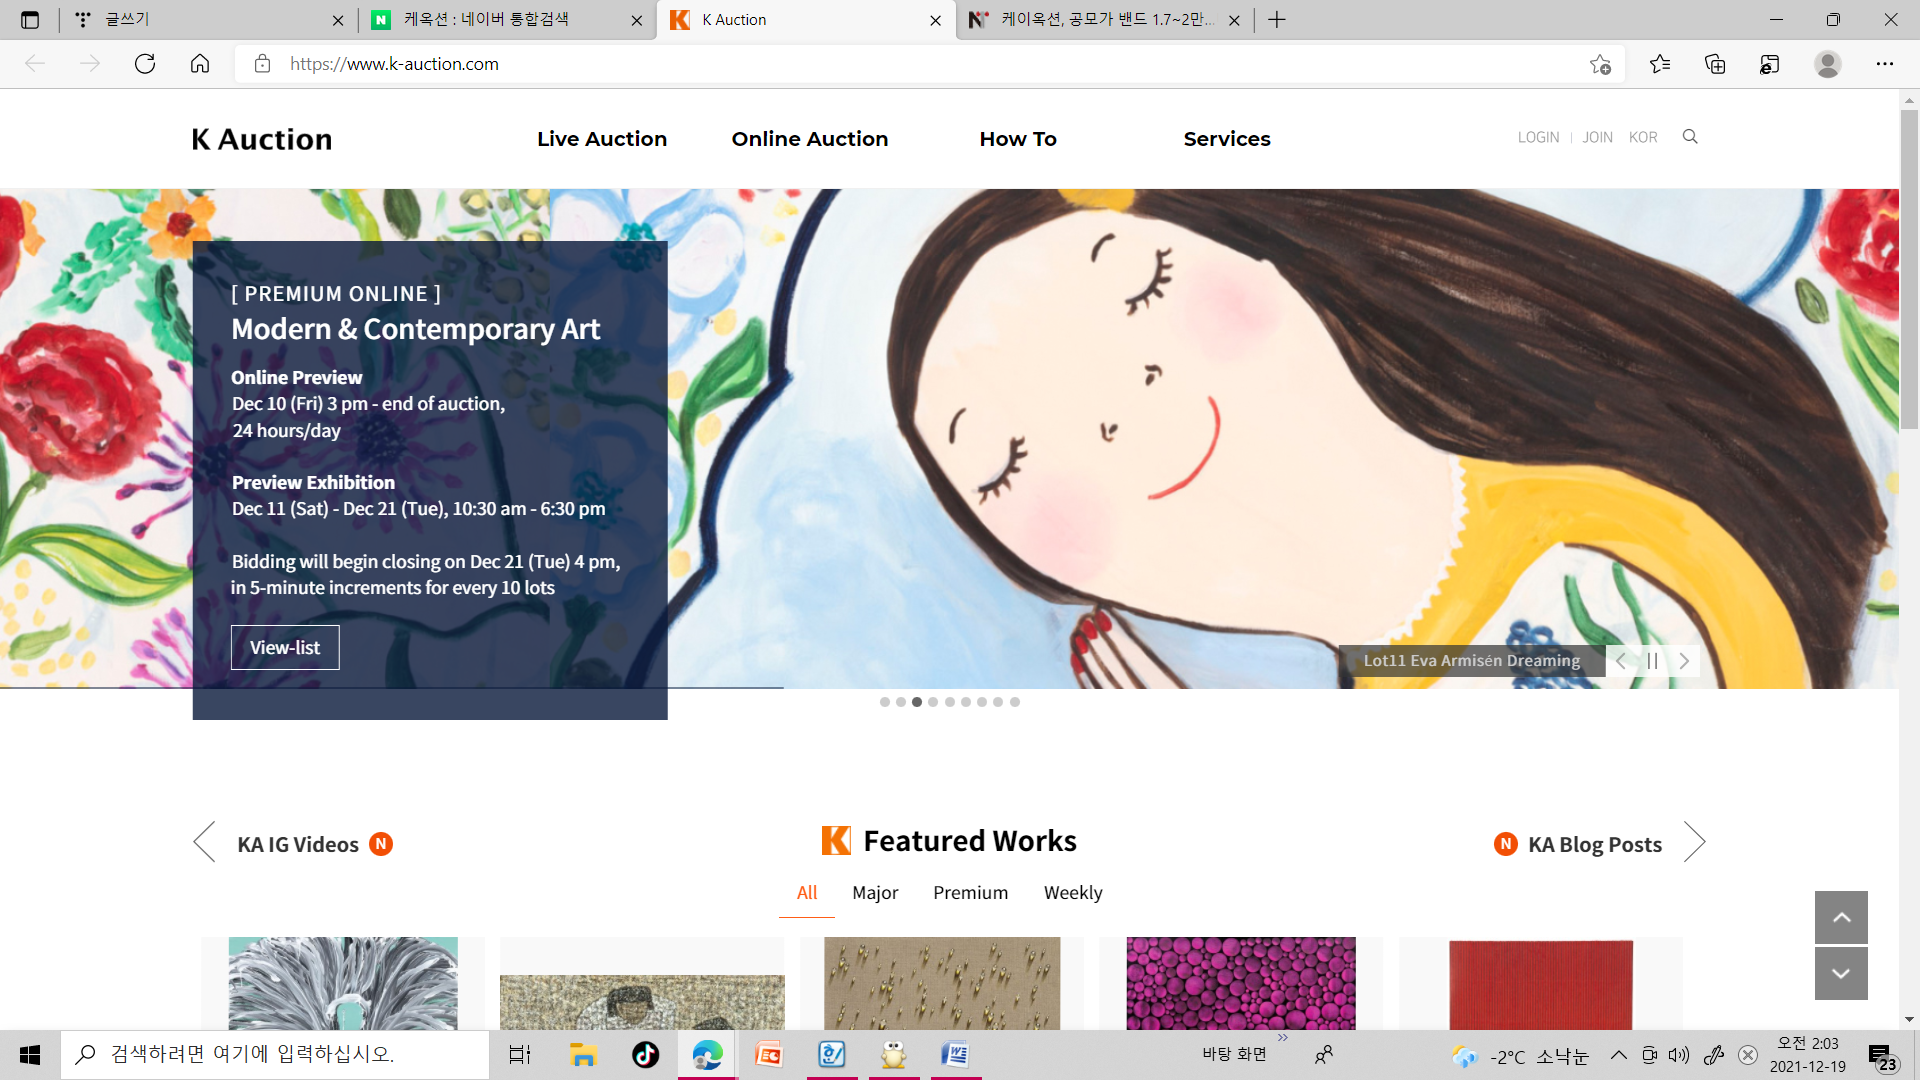Screen dimensions: 1920x1080
Task: Go to next banner slide
Action: 1684,661
